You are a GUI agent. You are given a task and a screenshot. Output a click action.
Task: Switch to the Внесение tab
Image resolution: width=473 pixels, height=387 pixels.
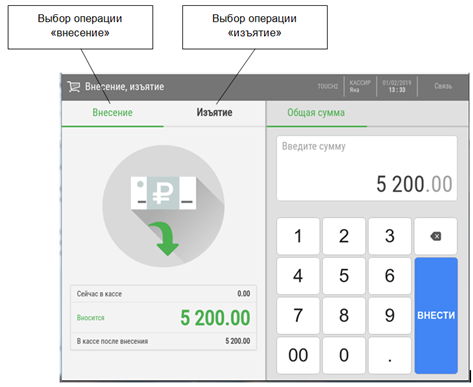[112, 113]
